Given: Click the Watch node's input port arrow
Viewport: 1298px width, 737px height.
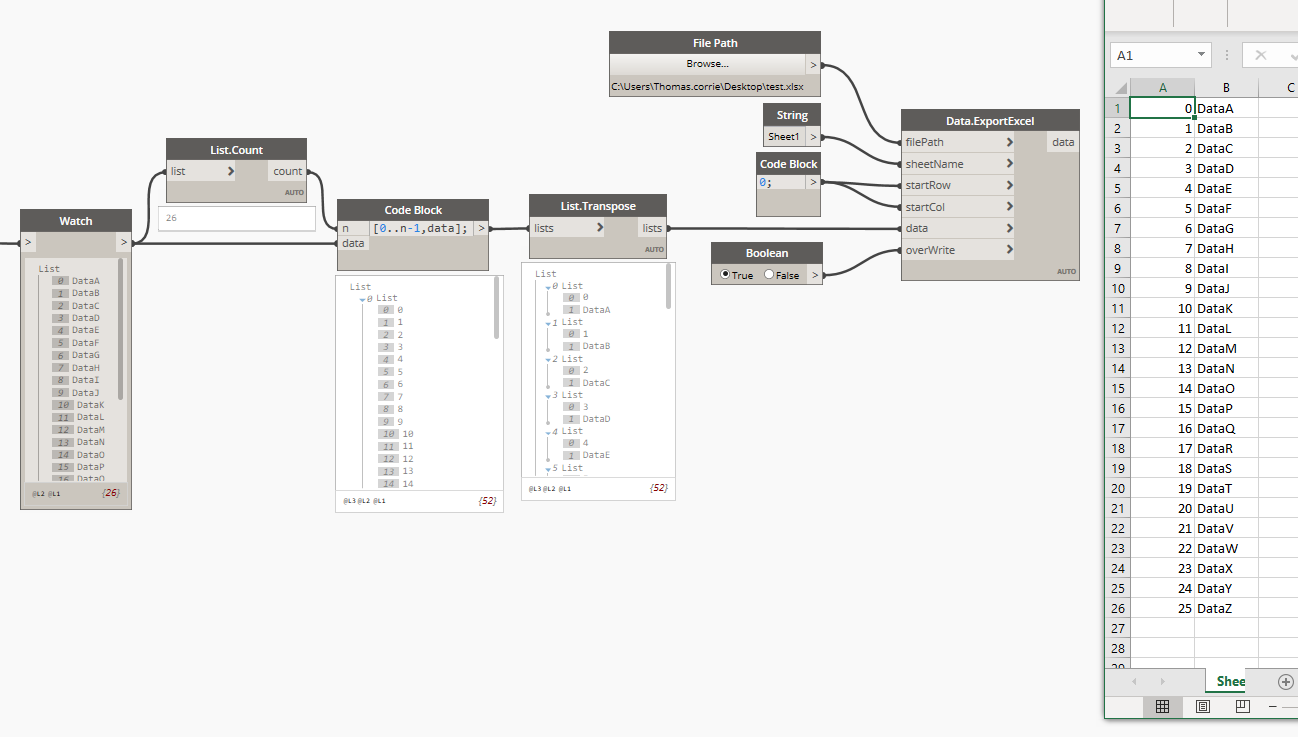Looking at the screenshot, I should click(28, 242).
